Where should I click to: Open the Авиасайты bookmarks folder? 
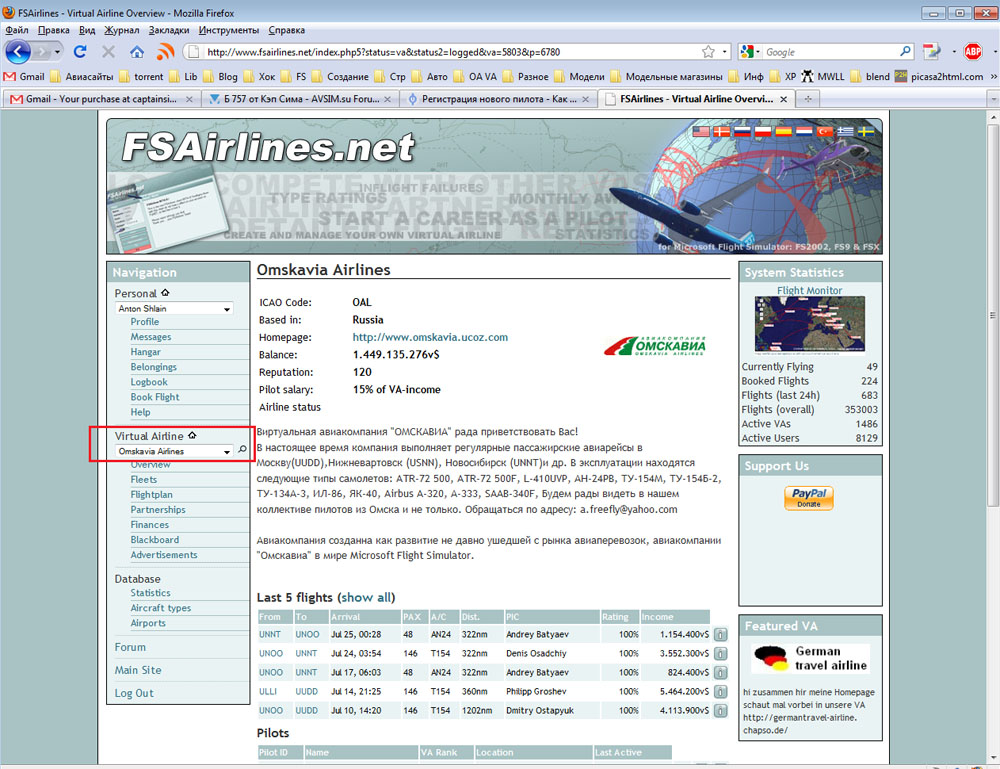point(82,77)
